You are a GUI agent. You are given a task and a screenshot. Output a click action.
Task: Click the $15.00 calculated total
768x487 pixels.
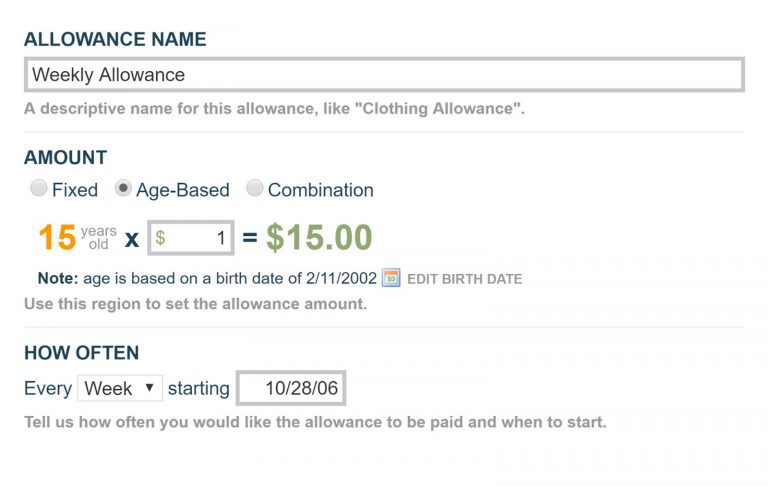(x=319, y=238)
